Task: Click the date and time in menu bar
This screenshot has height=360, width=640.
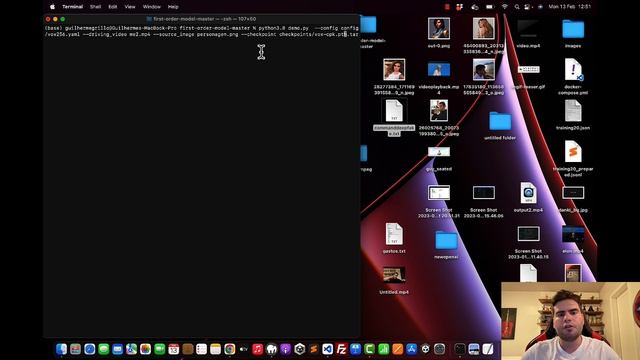Action: pyautogui.click(x=569, y=7)
